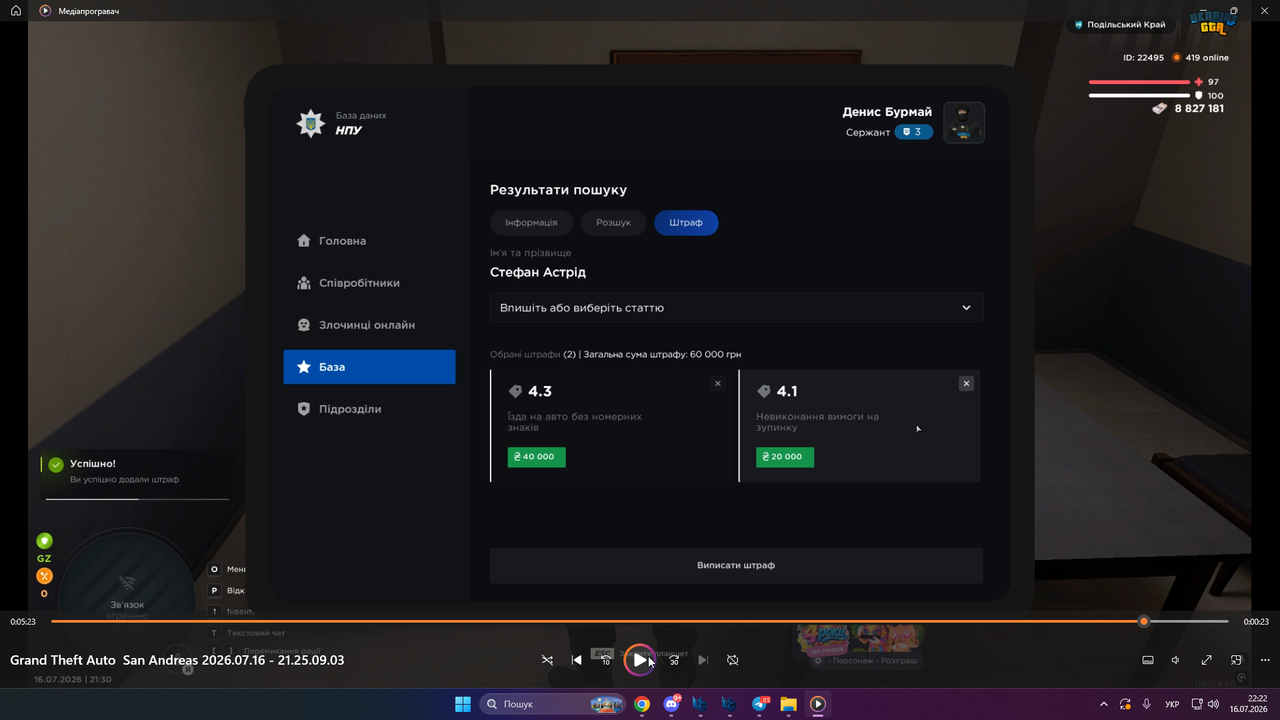Enter full screen in media player
This screenshot has height=720, width=1280.
[1207, 660]
